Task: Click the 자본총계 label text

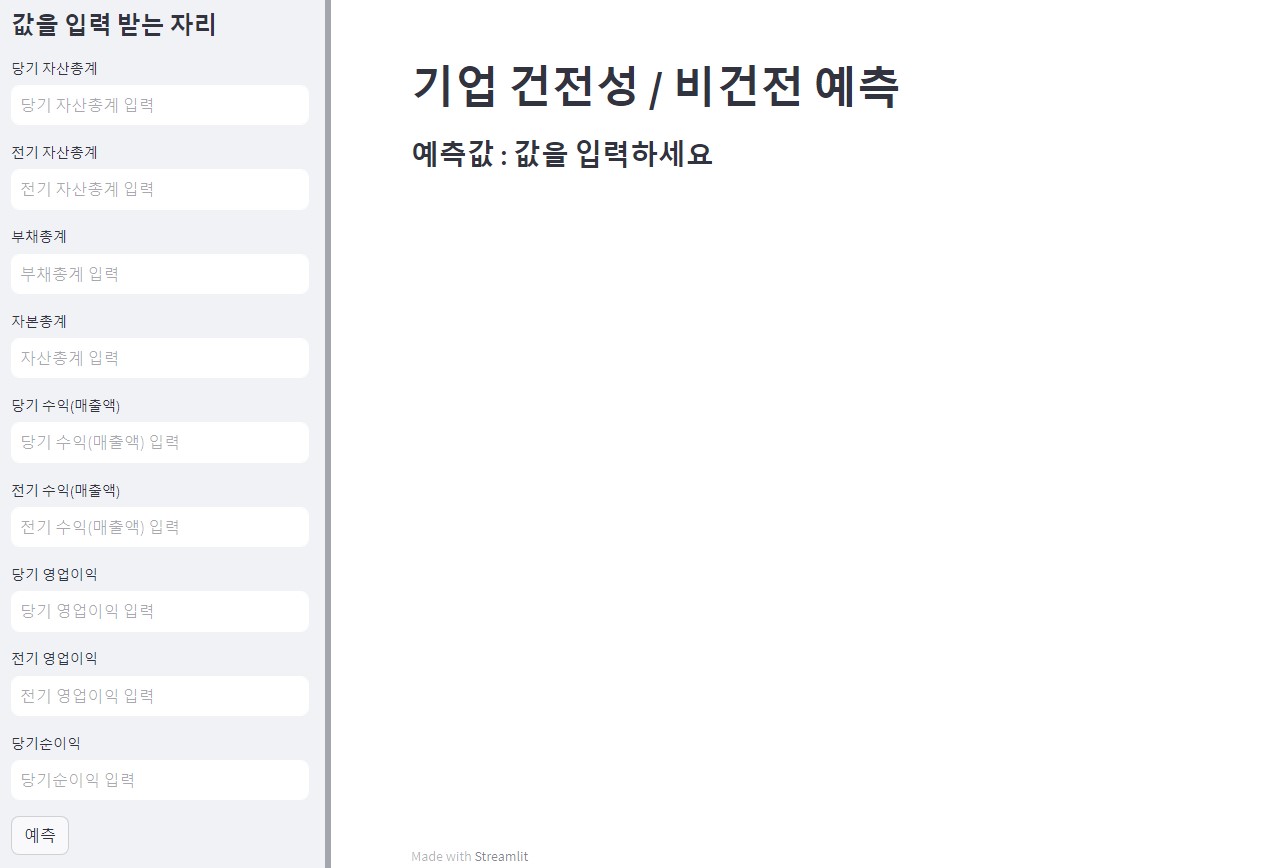Action: click(39, 321)
